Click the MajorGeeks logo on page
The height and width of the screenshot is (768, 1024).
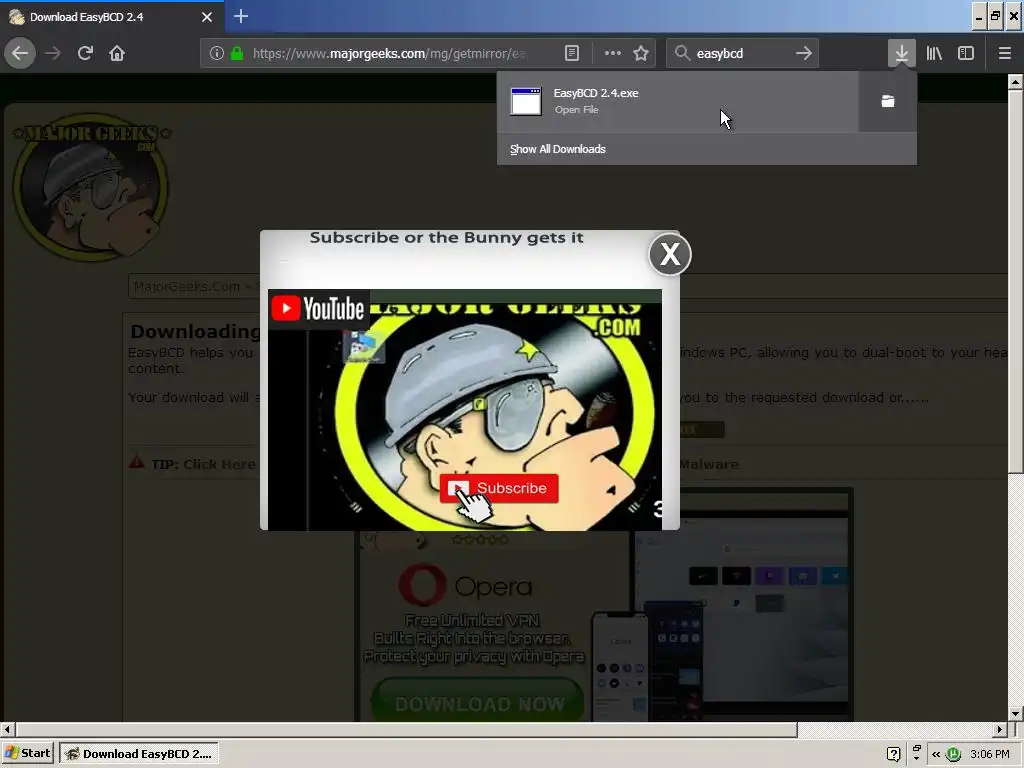(90, 186)
